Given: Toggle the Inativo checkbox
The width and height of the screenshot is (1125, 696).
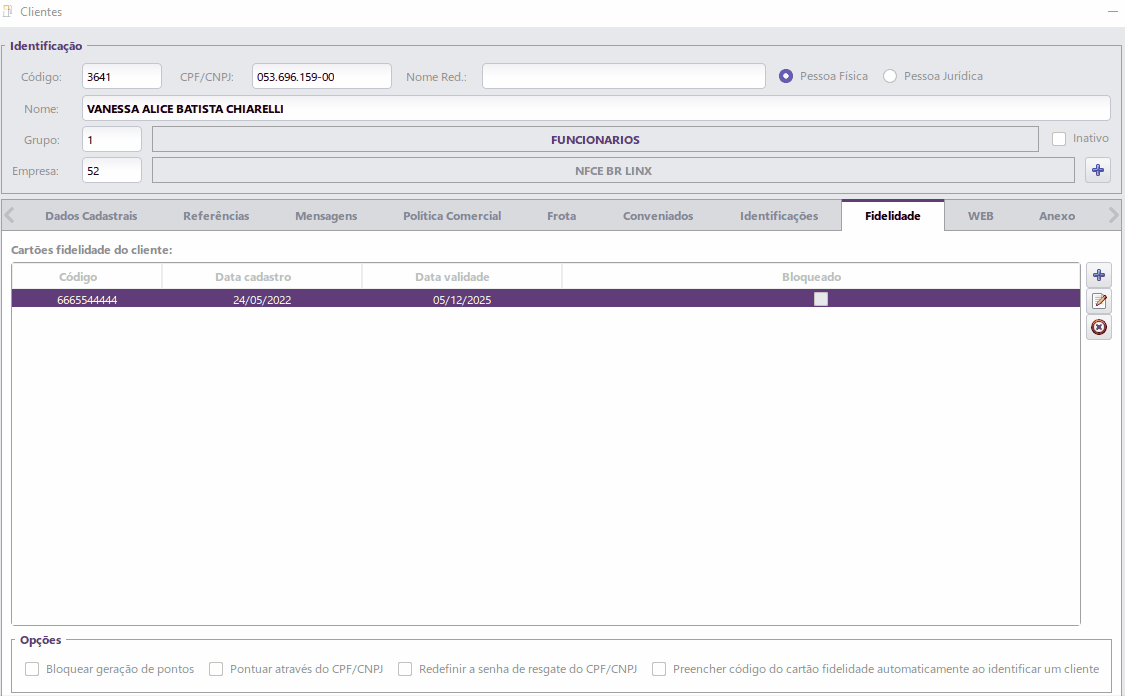Looking at the screenshot, I should [x=1059, y=139].
